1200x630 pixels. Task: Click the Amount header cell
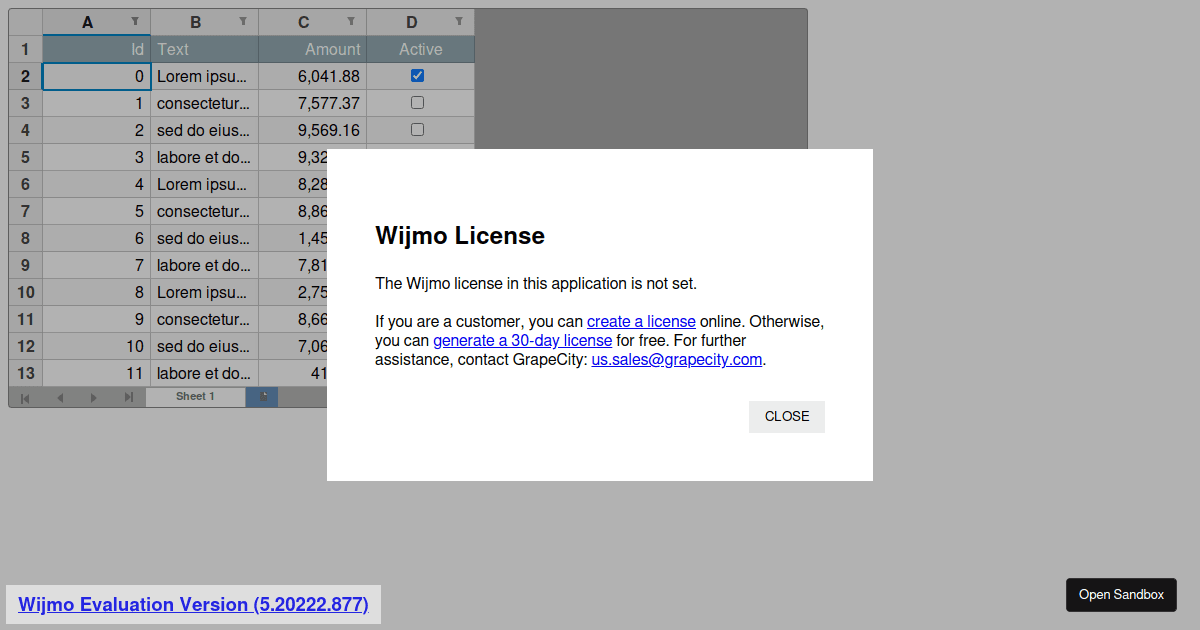(313, 49)
